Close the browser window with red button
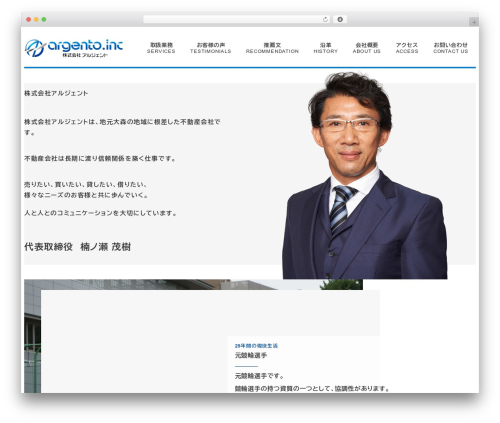 (x=29, y=19)
